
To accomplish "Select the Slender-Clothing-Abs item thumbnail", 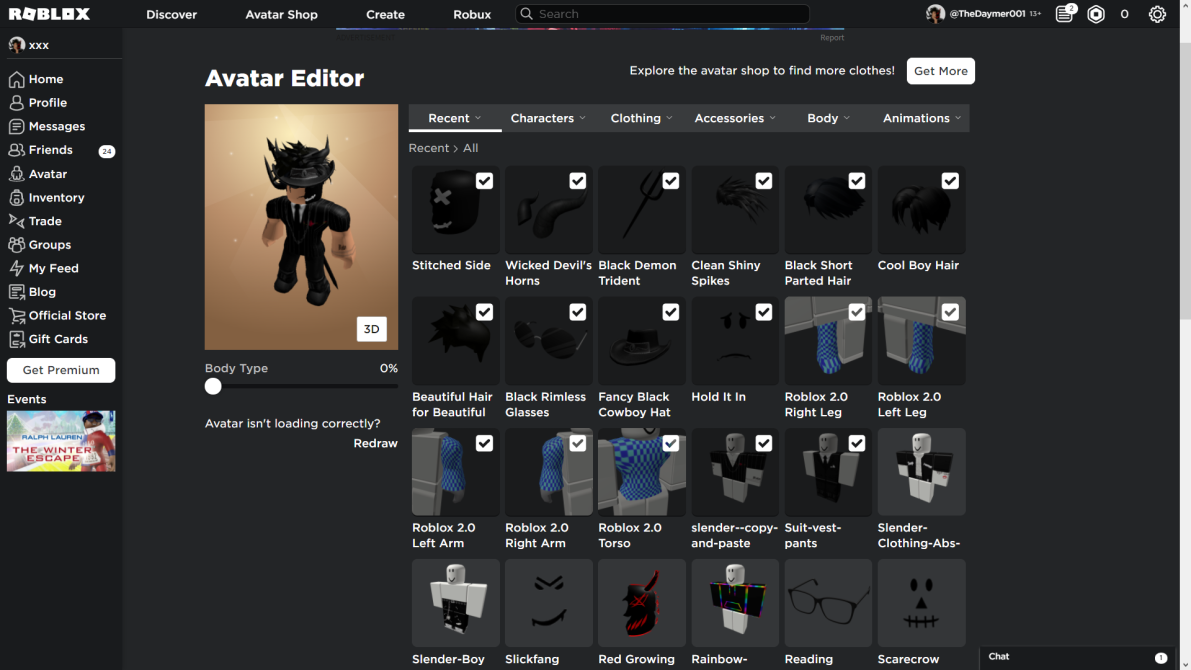I will 921,472.
